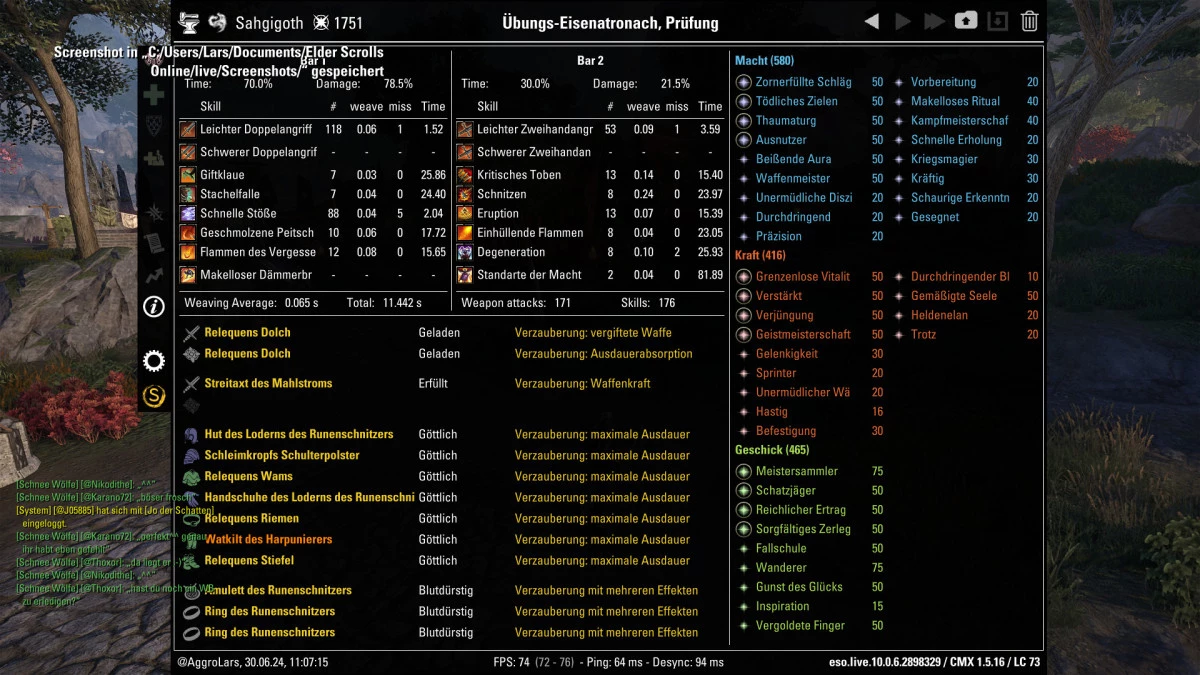The height and width of the screenshot is (675, 1200).
Task: Open the graph arrow icon in sidebar
Action: [x=154, y=274]
